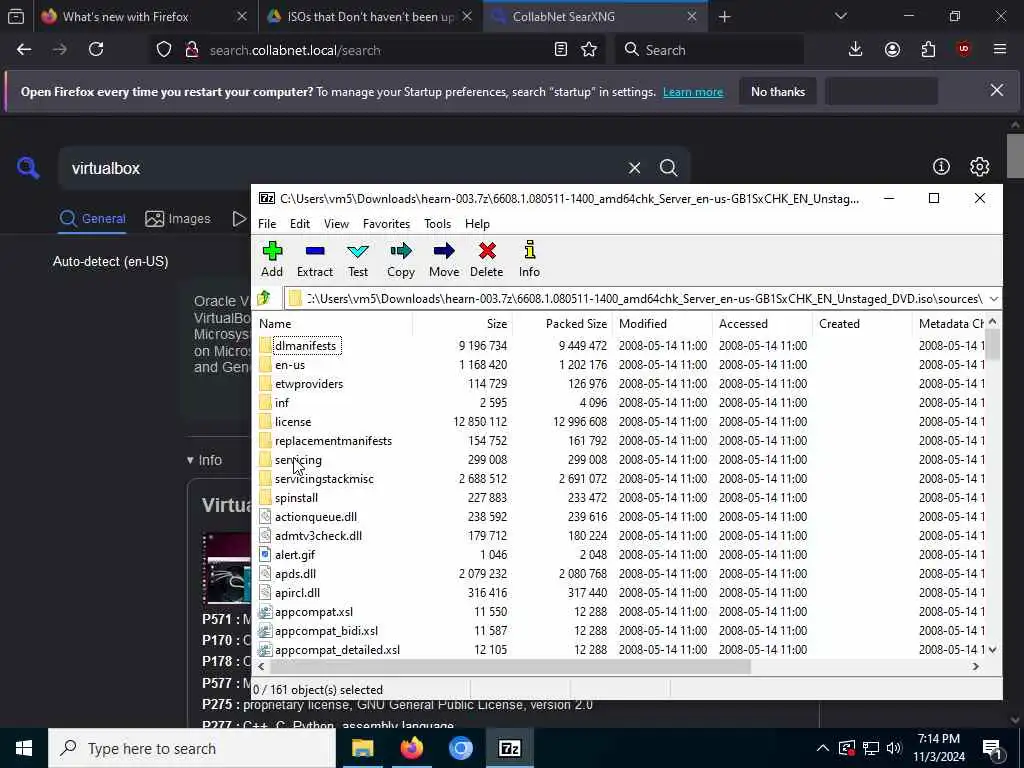Select the alert.gif file

click(295, 554)
